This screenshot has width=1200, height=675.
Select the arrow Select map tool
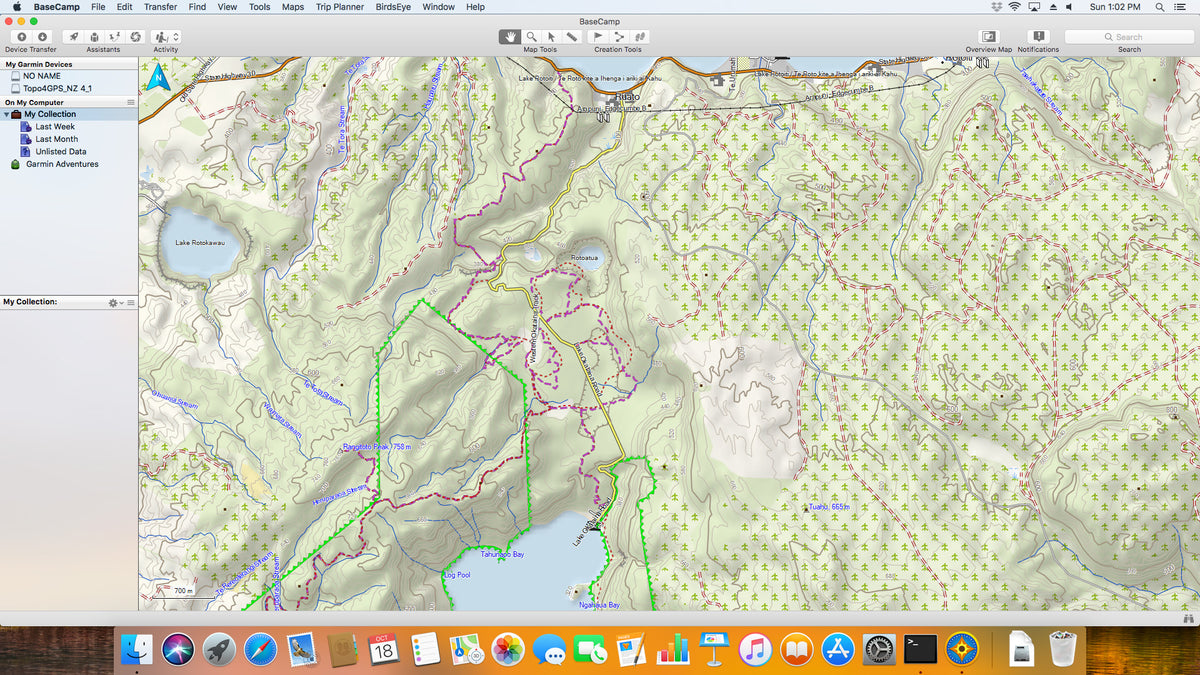(551, 37)
